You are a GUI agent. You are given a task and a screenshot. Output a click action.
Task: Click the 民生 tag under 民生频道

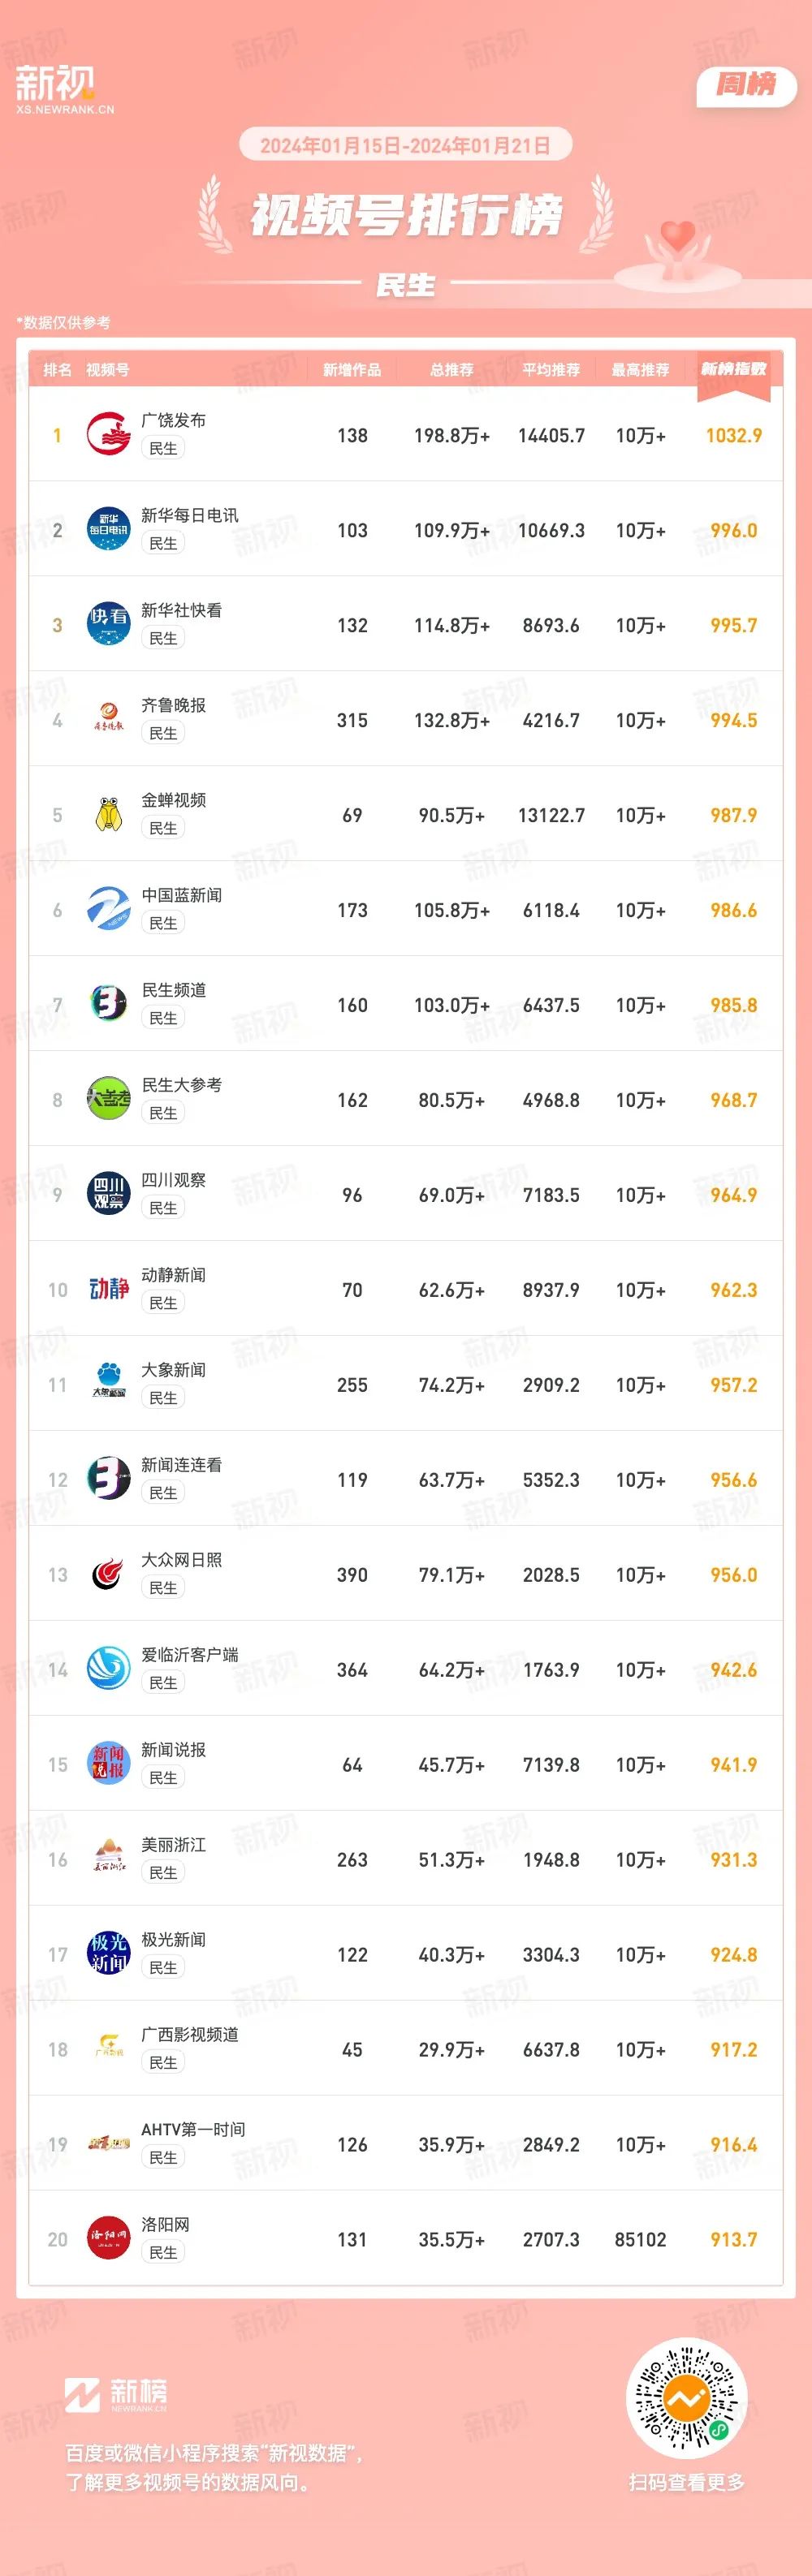pyautogui.click(x=163, y=1018)
